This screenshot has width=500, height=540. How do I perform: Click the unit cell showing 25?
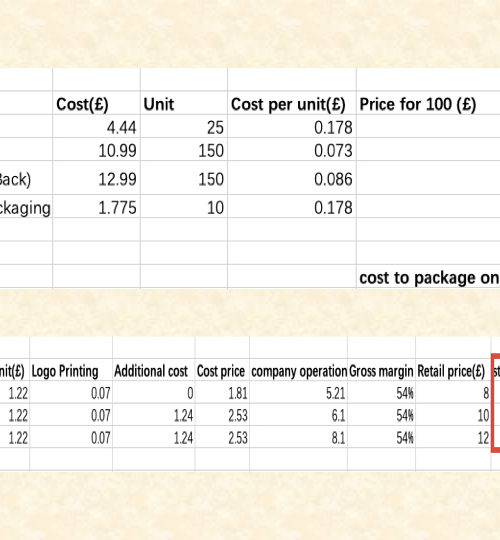click(x=184, y=127)
